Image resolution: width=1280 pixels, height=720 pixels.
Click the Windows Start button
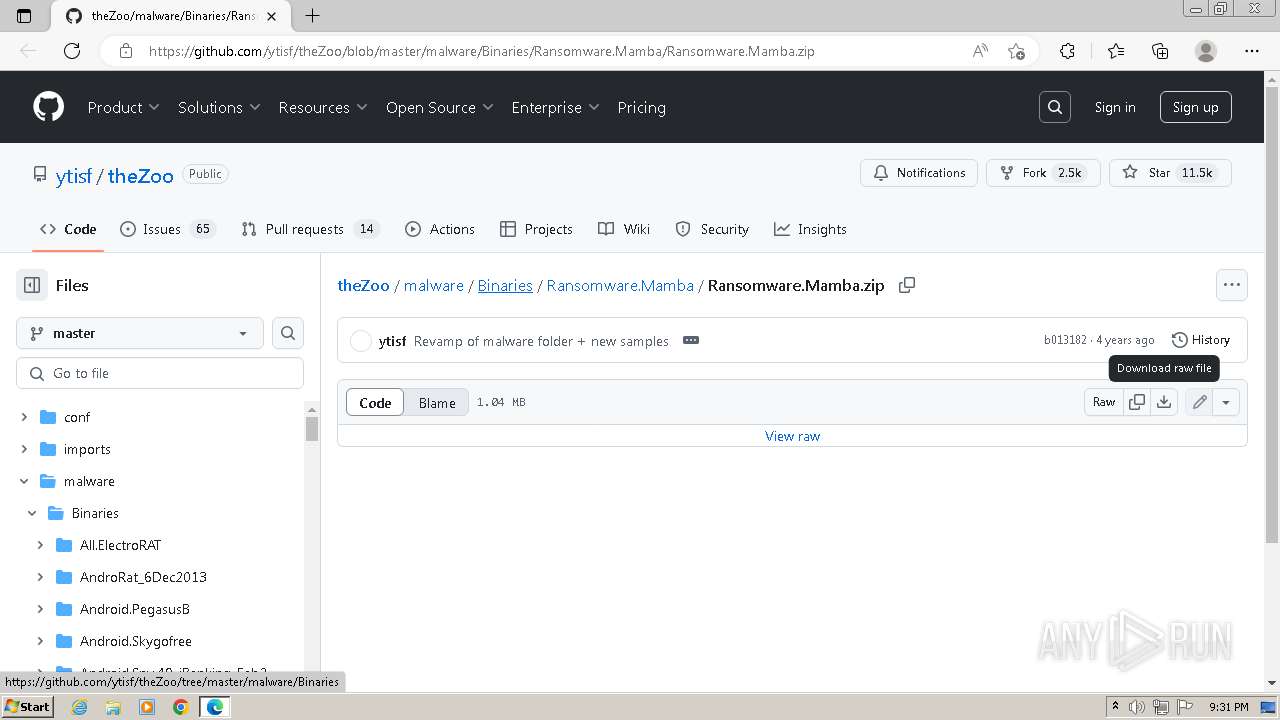click(27, 707)
